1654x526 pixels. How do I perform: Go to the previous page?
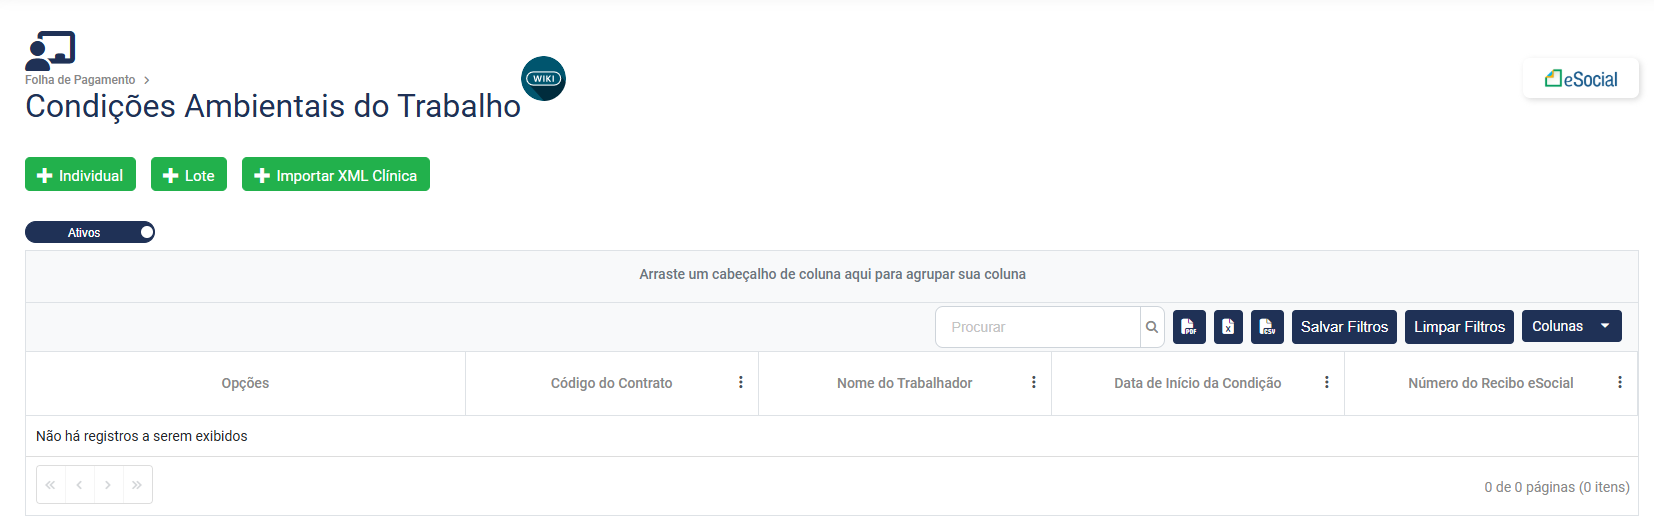(x=79, y=485)
